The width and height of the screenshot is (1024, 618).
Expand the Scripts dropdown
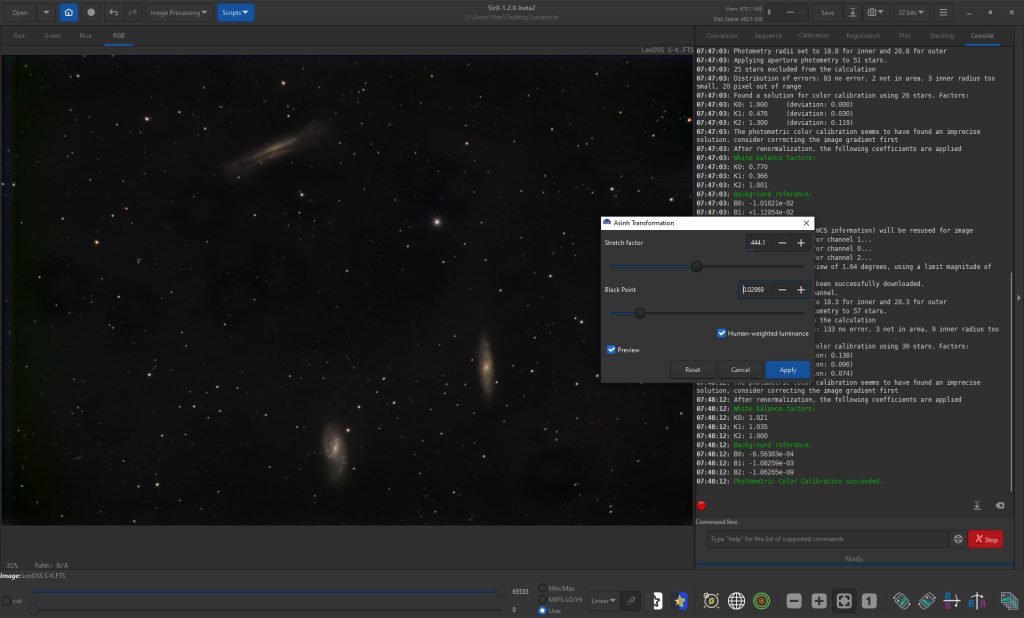tap(235, 12)
